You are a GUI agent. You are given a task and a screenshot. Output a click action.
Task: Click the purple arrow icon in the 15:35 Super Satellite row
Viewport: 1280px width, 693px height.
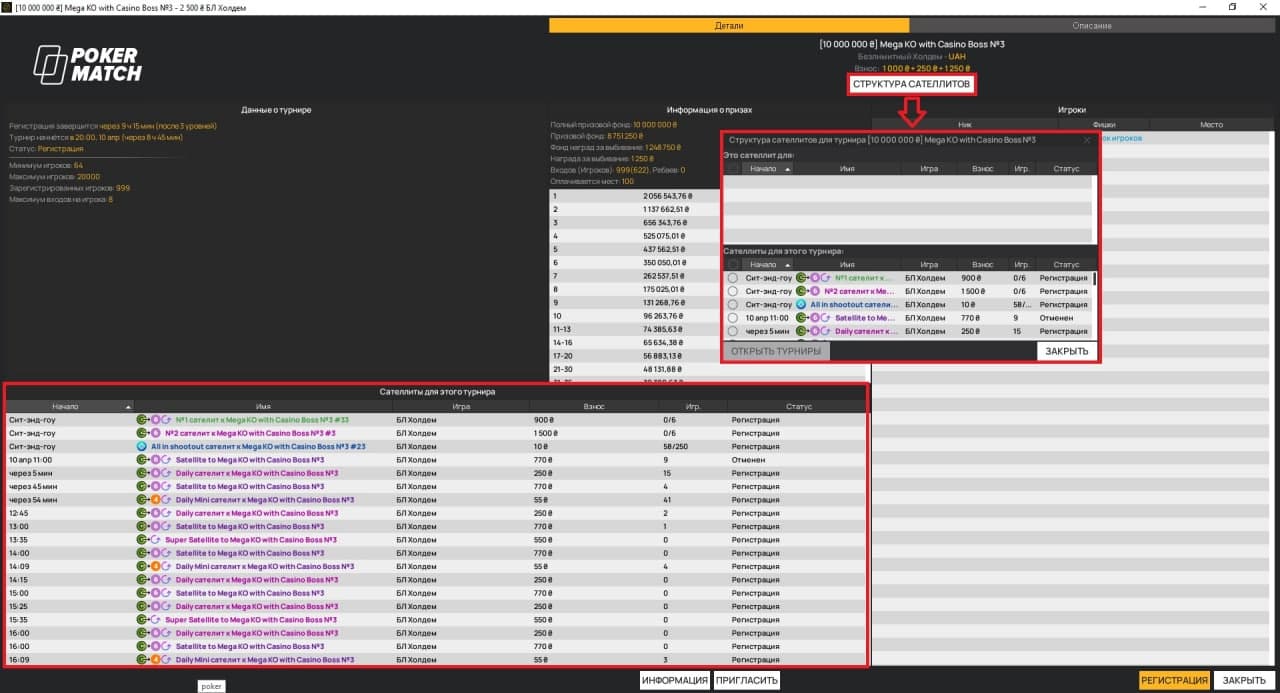(155, 620)
